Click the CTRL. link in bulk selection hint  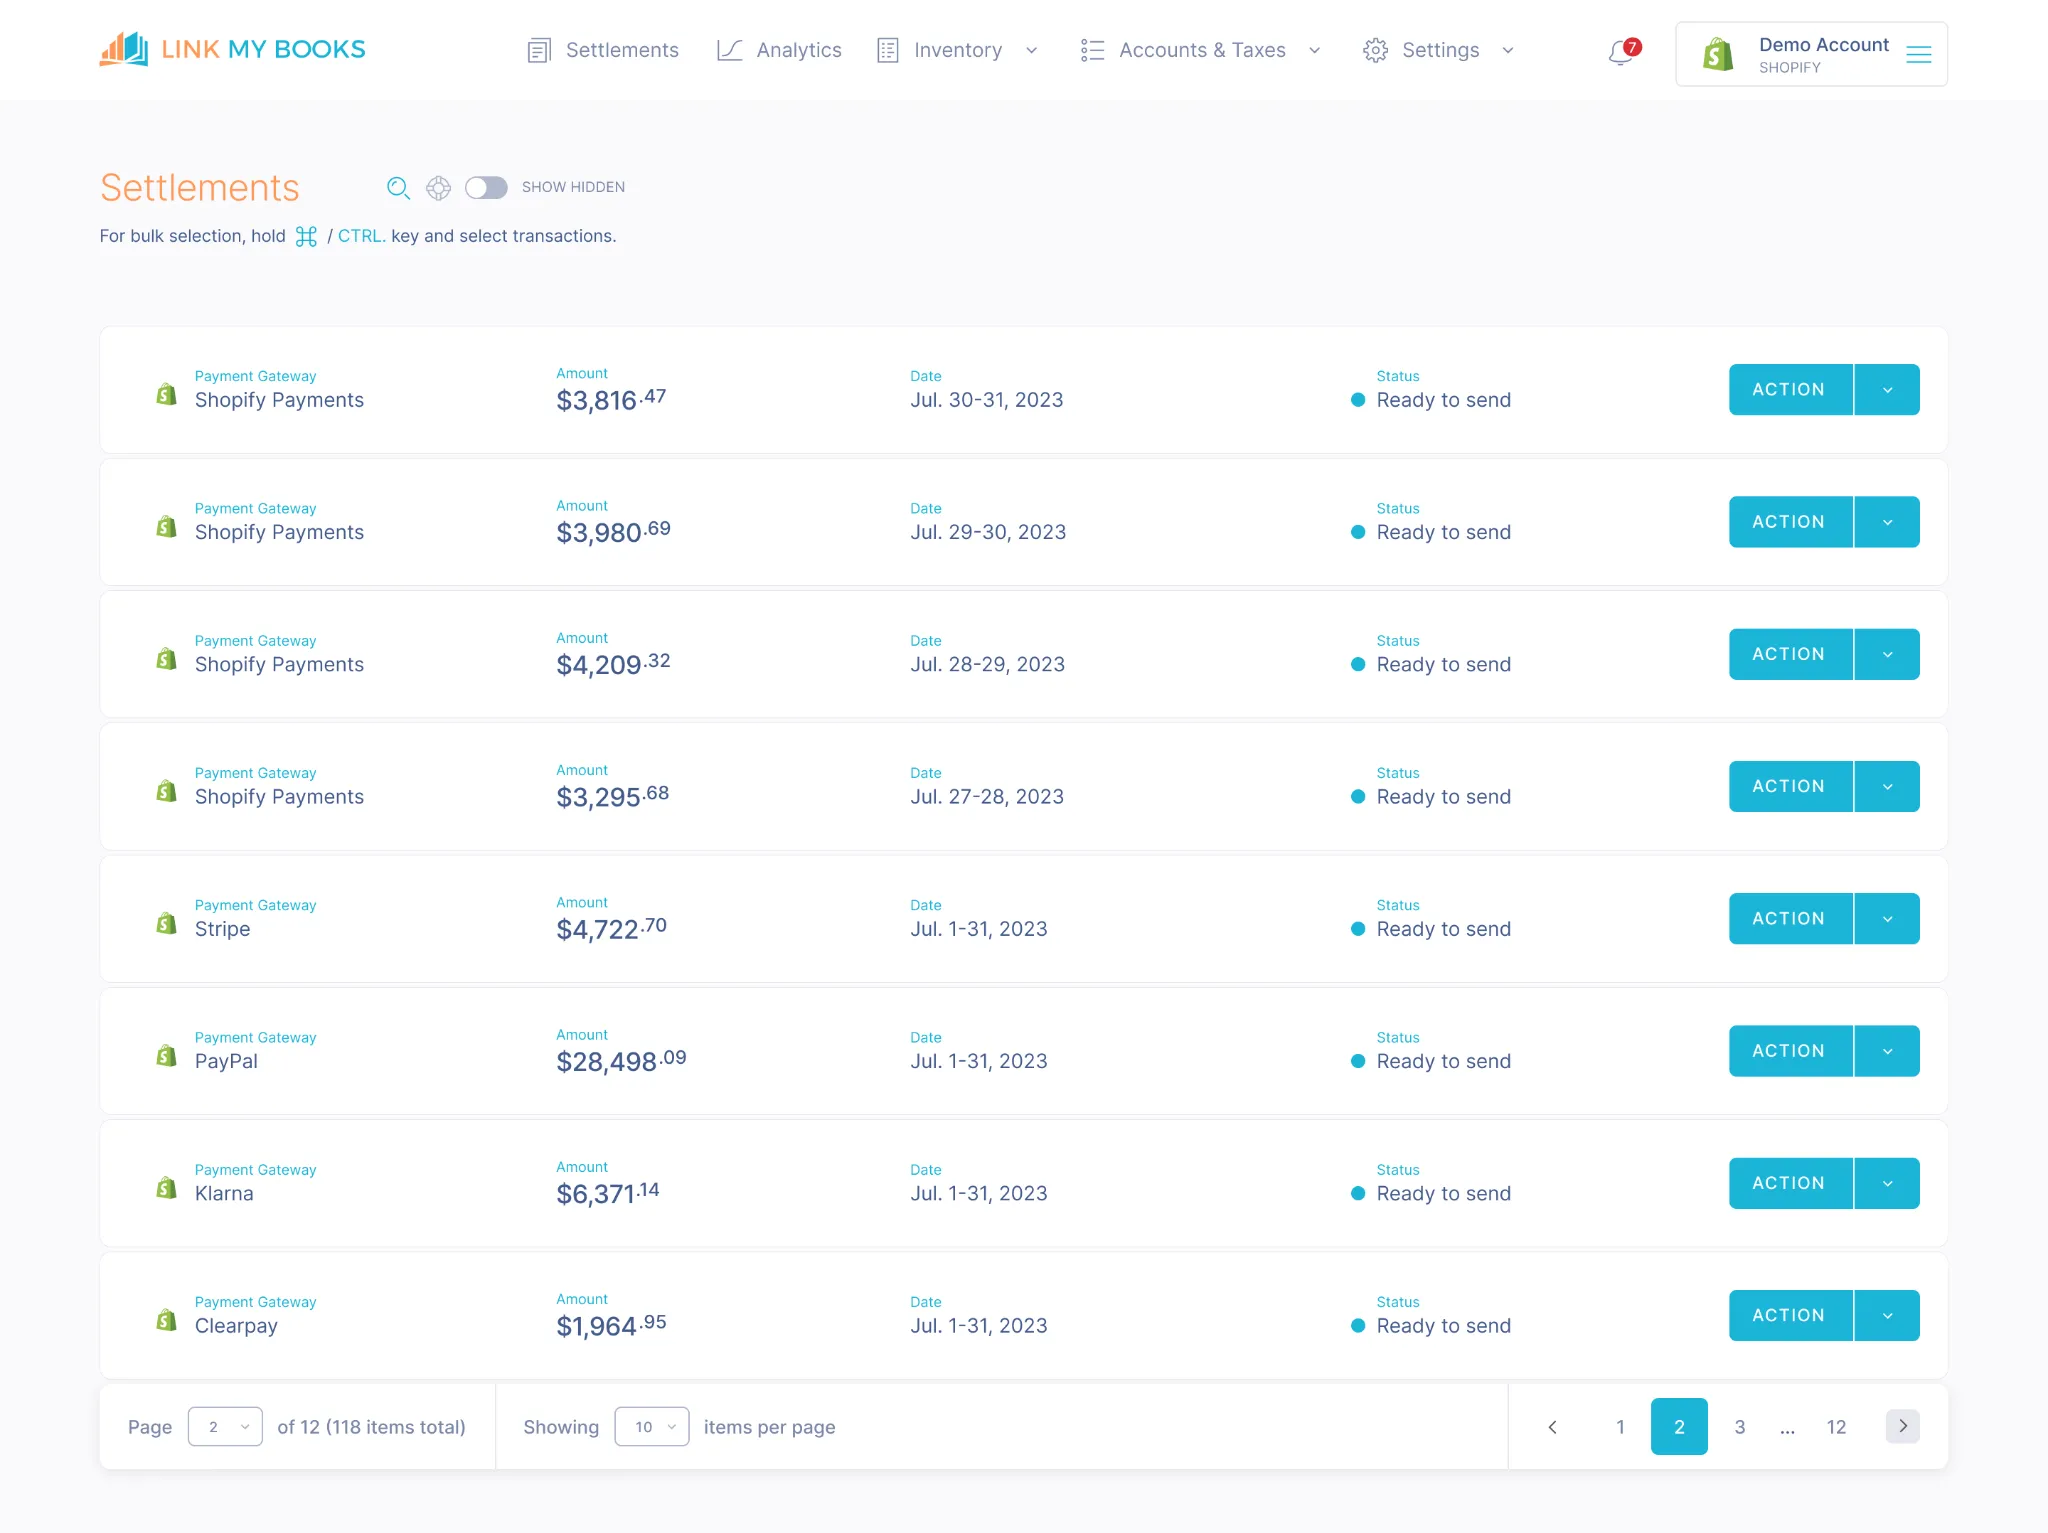(361, 236)
